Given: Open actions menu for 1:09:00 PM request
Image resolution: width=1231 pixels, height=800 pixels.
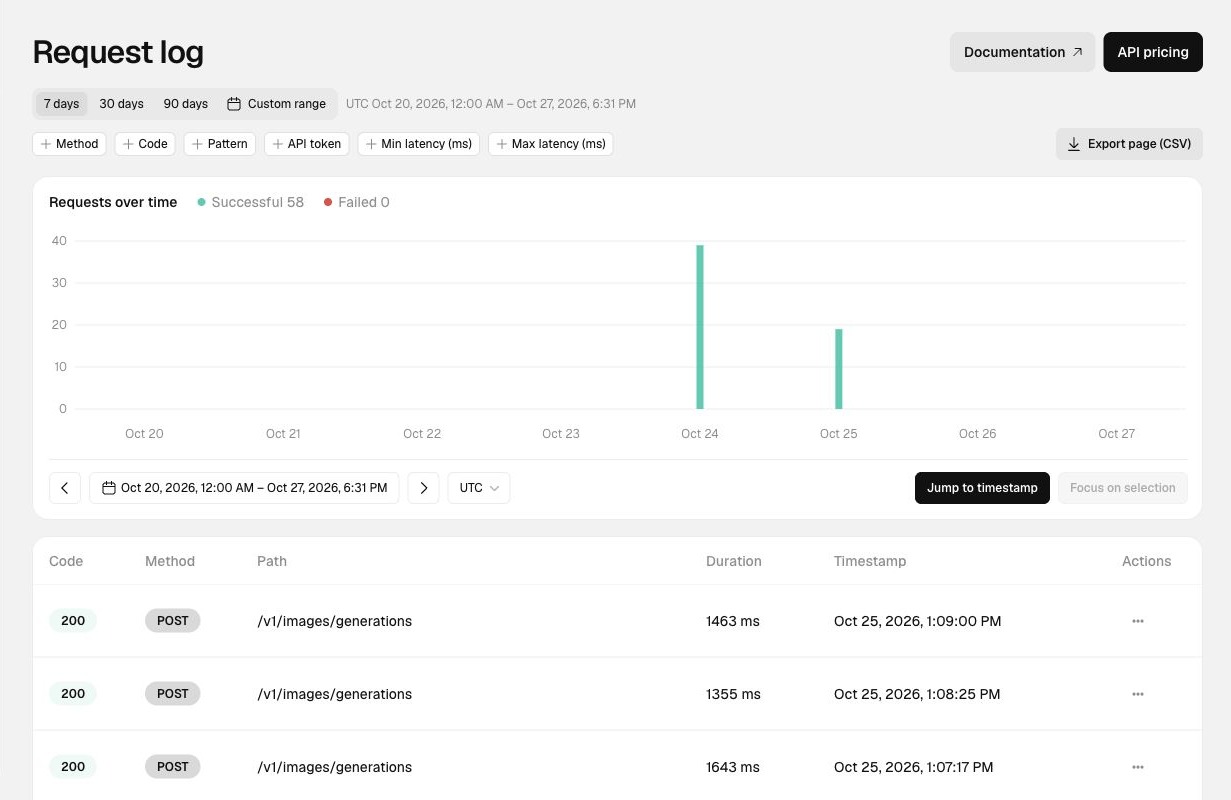Looking at the screenshot, I should click(1138, 621).
